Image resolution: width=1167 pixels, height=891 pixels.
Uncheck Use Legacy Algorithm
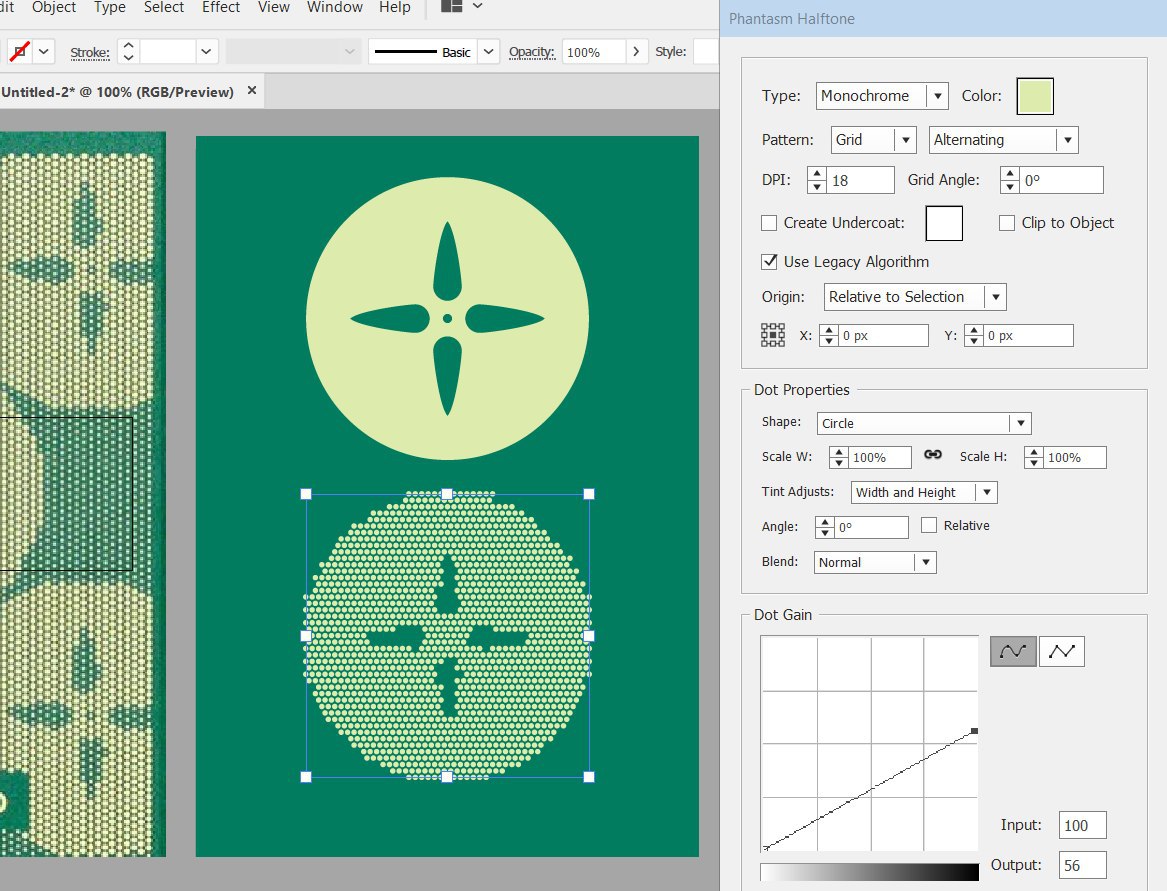point(769,261)
